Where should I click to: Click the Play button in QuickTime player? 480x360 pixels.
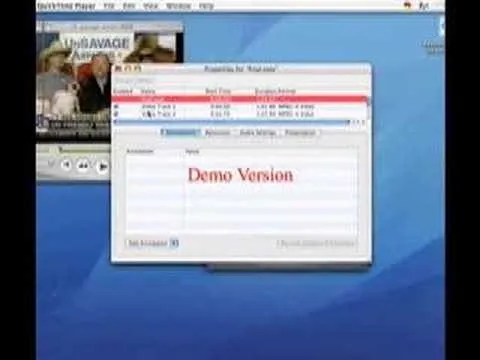click(x=103, y=166)
